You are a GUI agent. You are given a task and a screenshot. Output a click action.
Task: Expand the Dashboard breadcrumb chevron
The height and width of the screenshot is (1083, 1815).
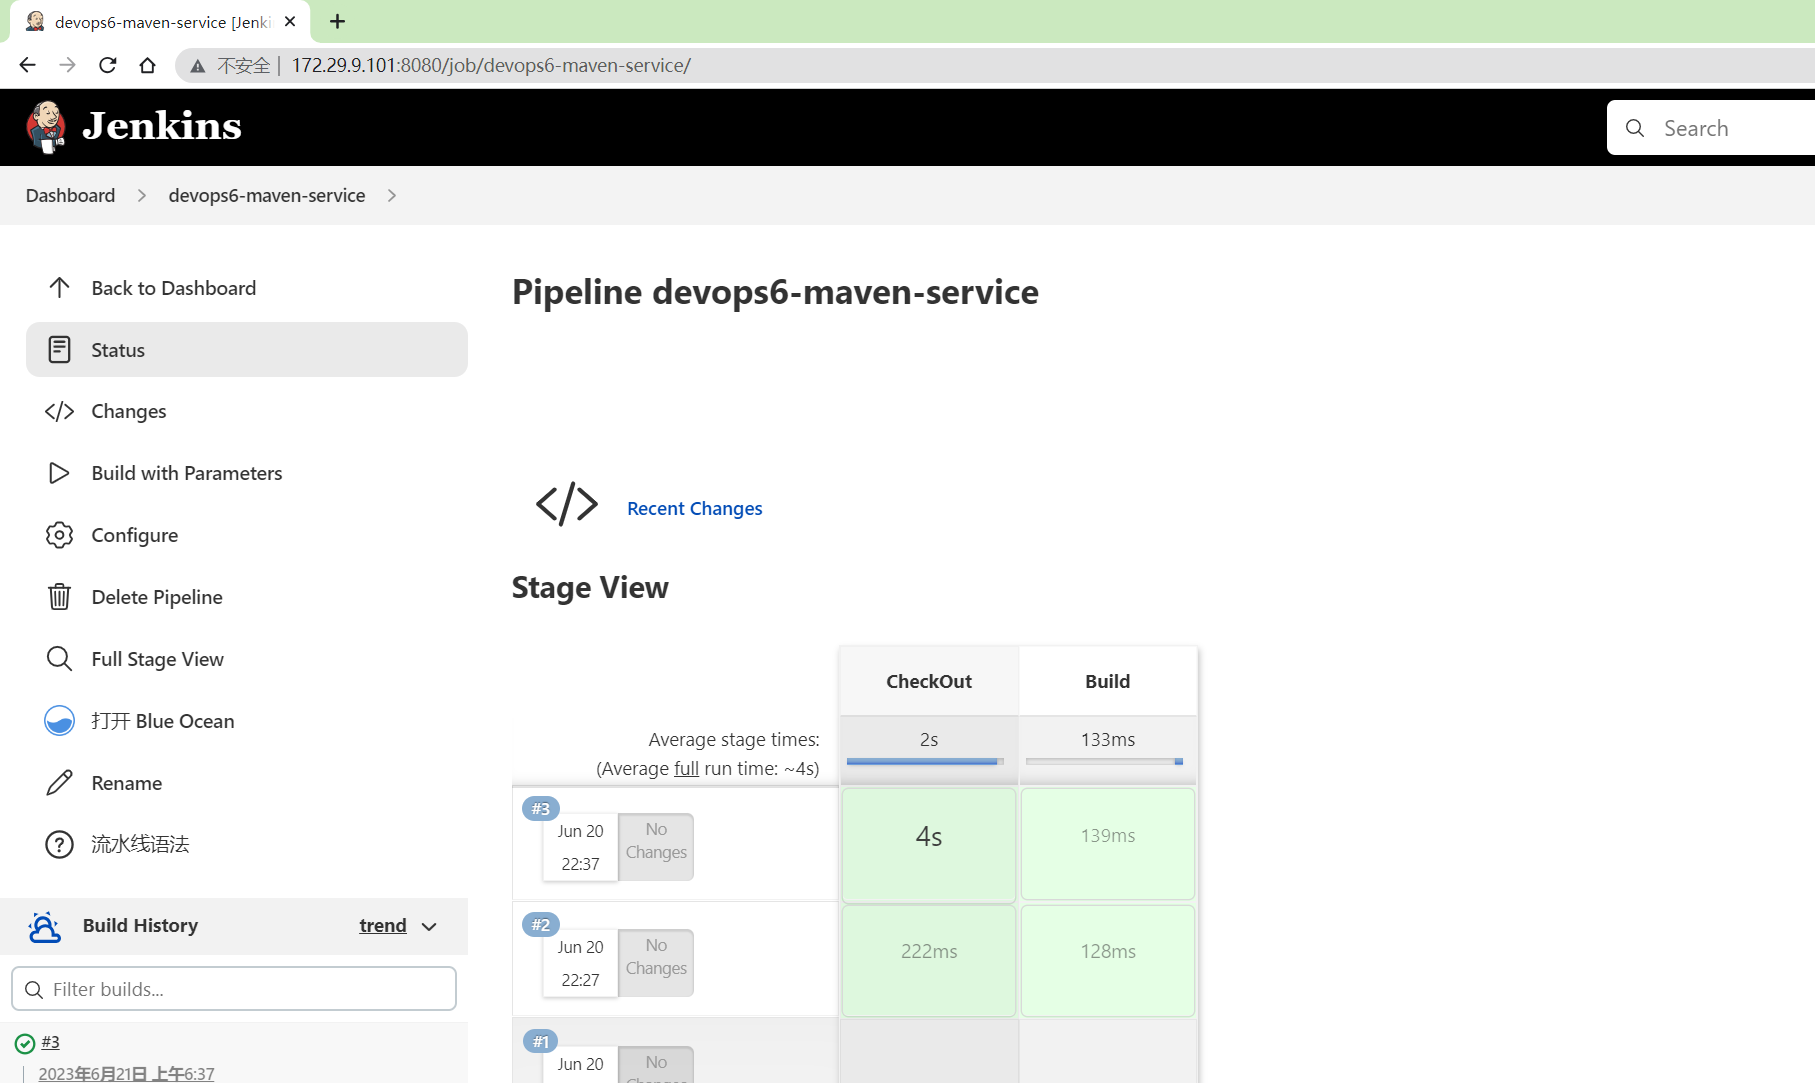pyautogui.click(x=142, y=196)
